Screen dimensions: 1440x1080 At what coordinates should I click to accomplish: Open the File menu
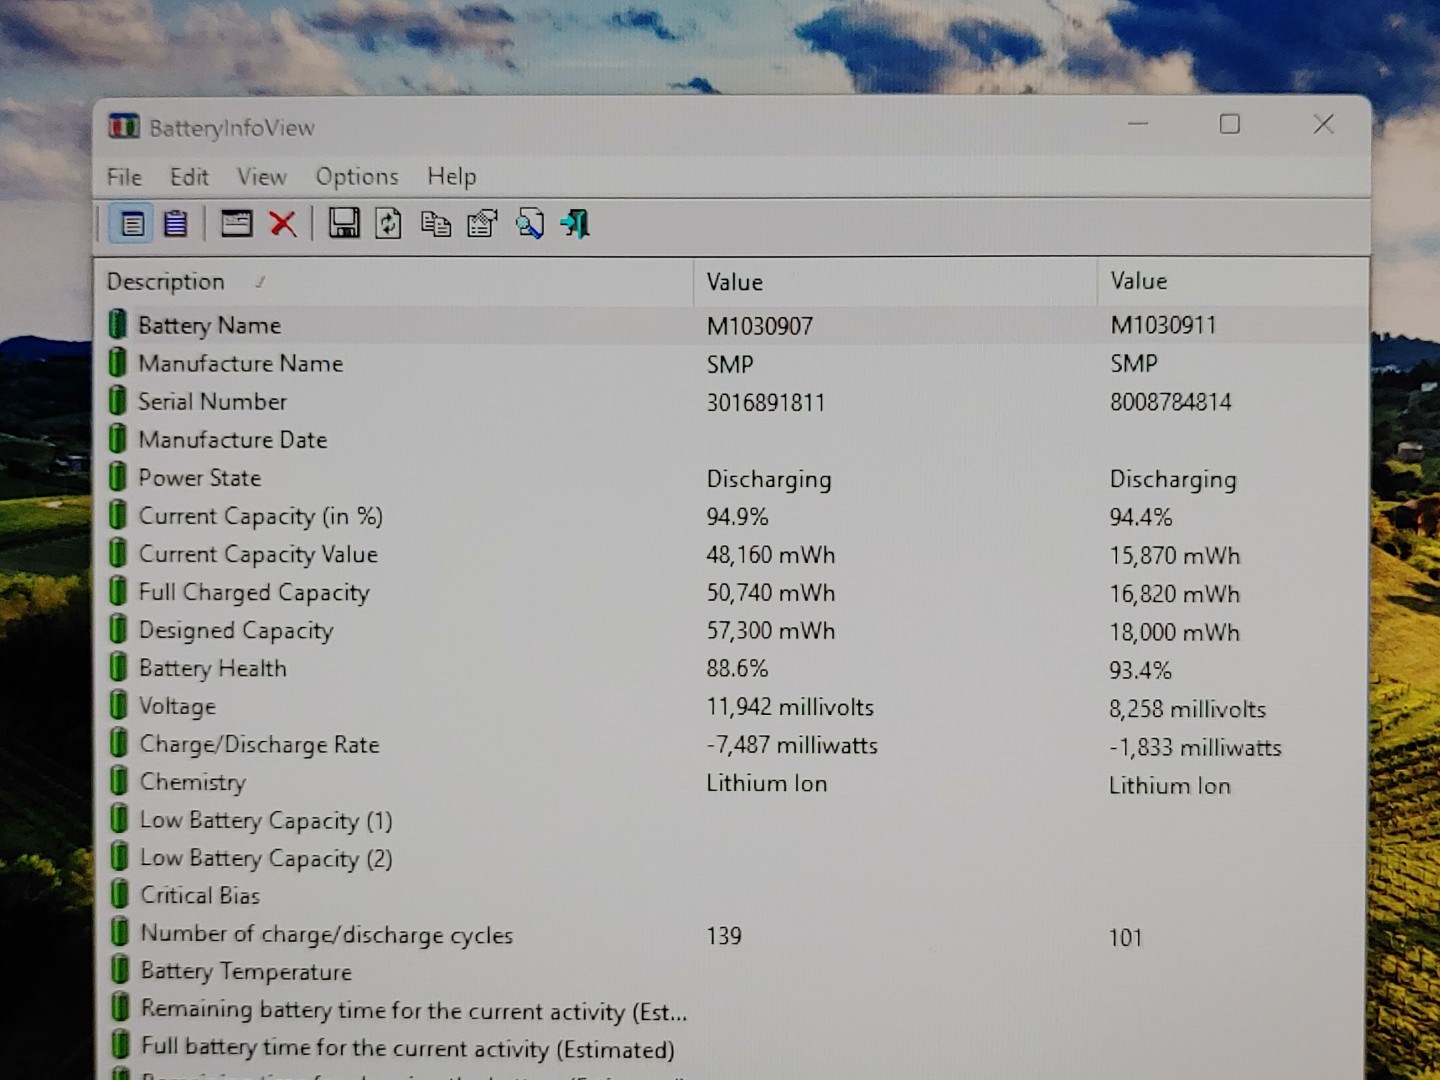pyautogui.click(x=123, y=176)
